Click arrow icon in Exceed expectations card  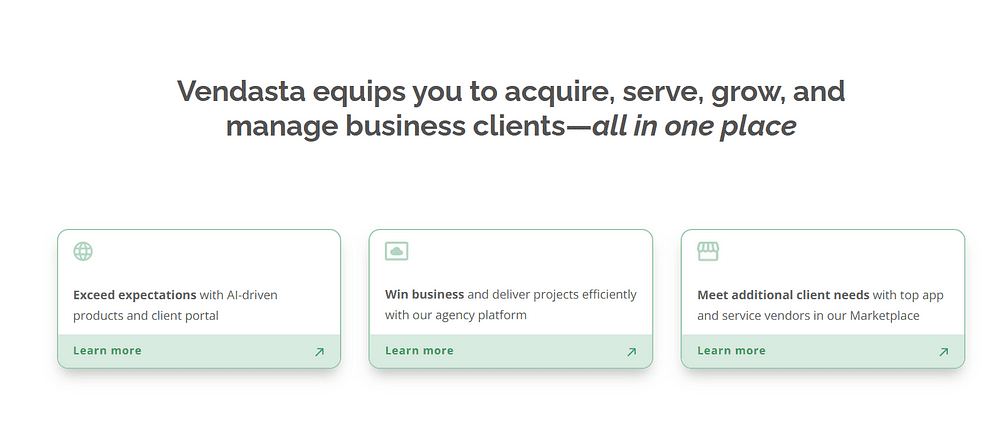pyautogui.click(x=320, y=351)
